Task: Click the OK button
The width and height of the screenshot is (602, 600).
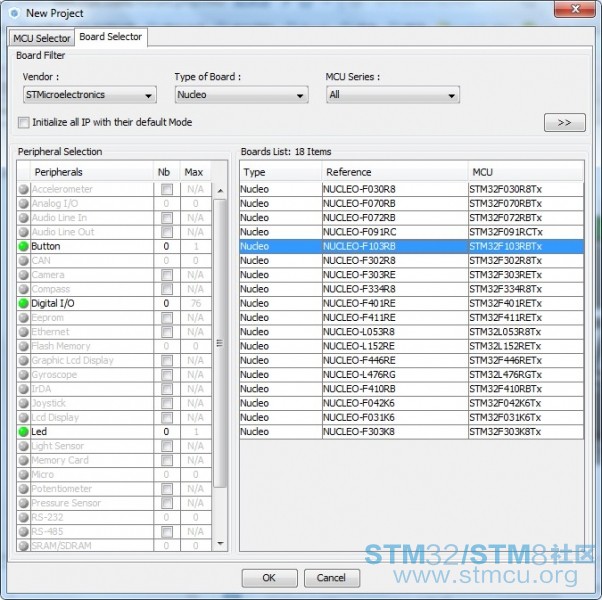Action: tap(270, 578)
